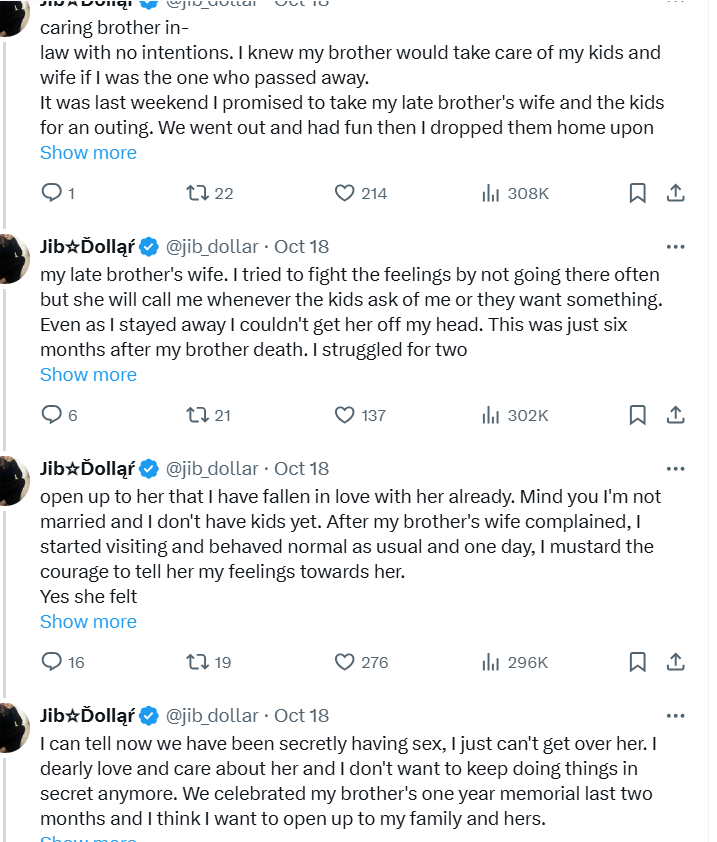Bookmark the tweet with 302K views

(x=637, y=415)
